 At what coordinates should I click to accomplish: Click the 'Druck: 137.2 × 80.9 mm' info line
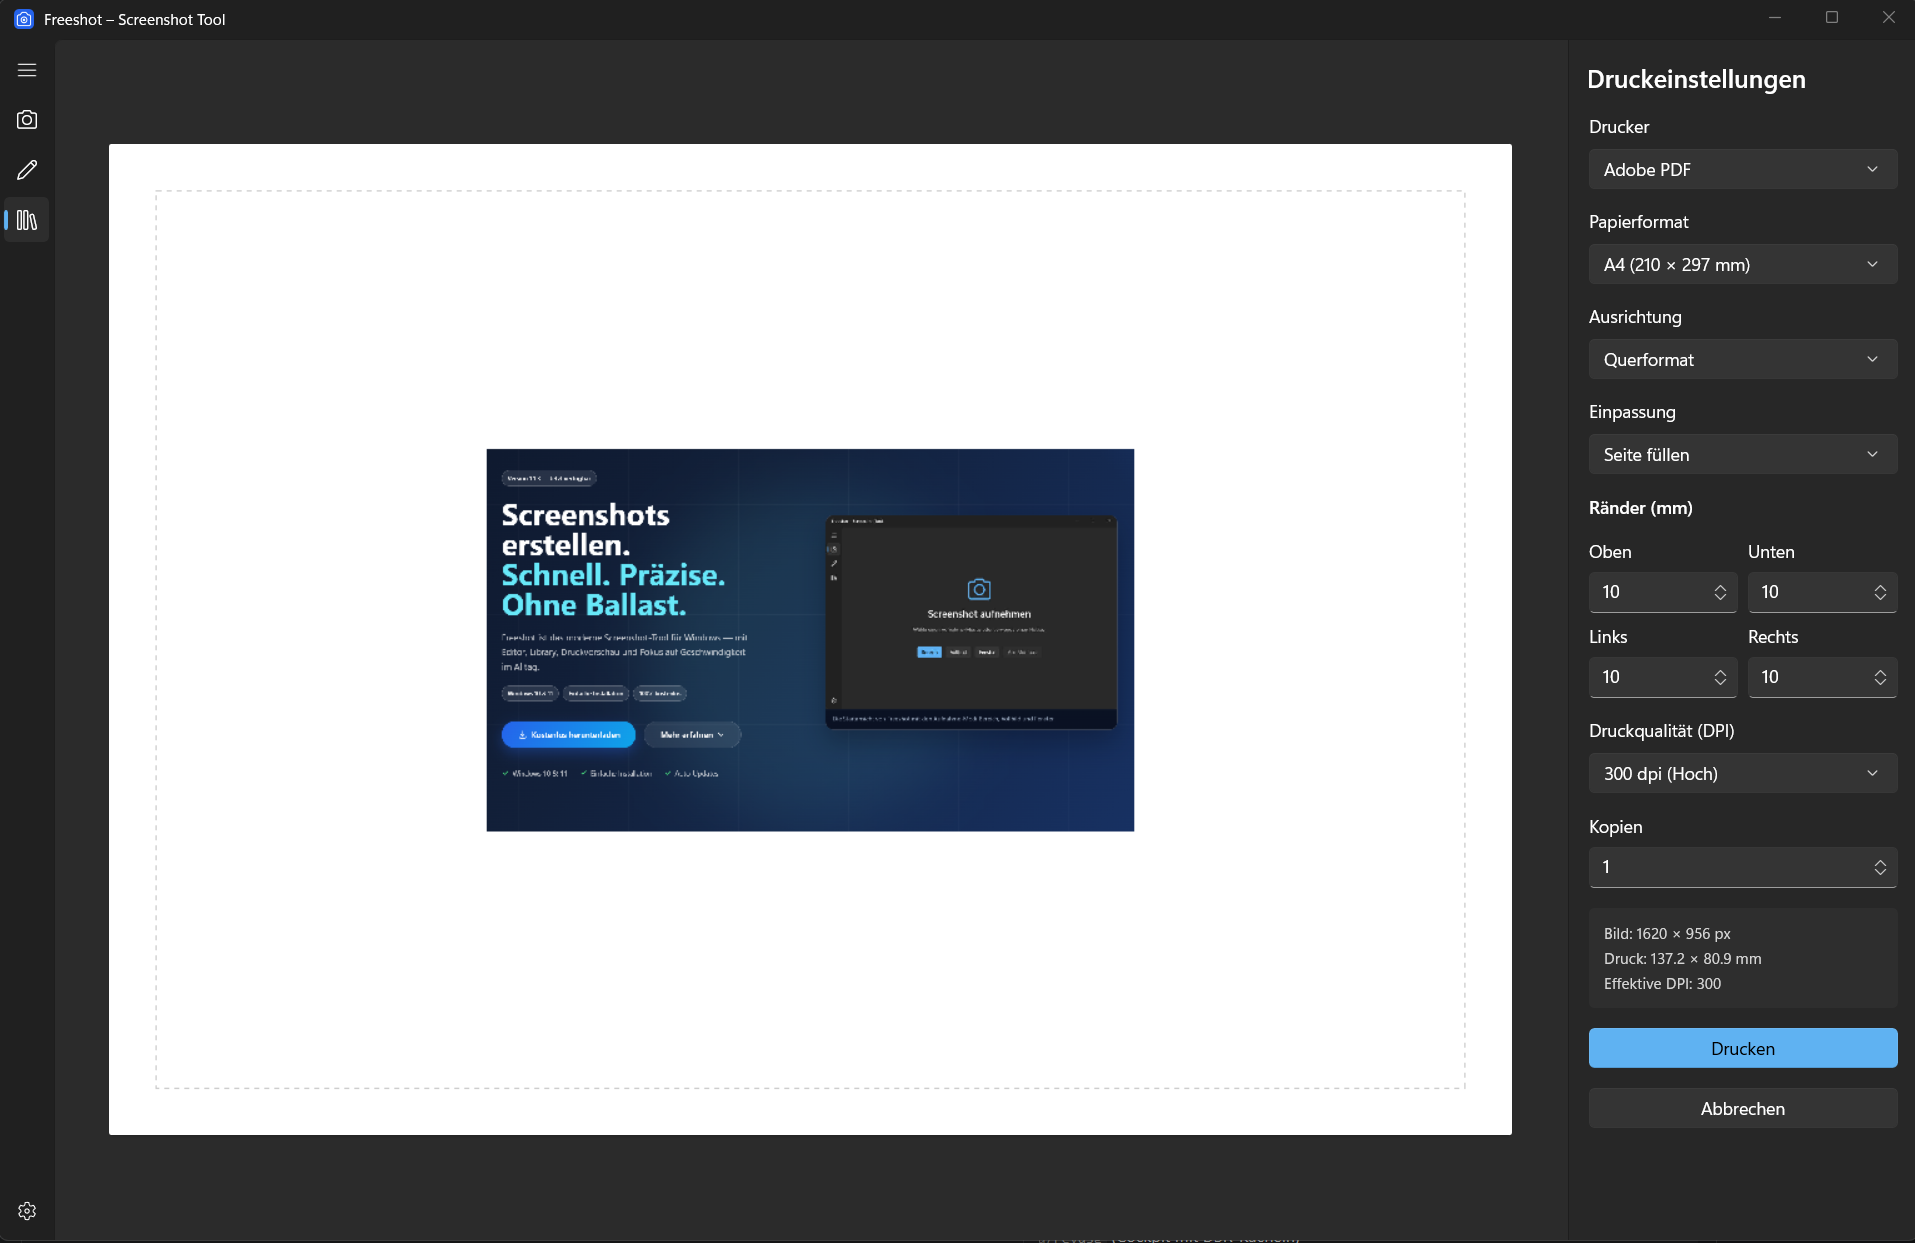pos(1682,958)
